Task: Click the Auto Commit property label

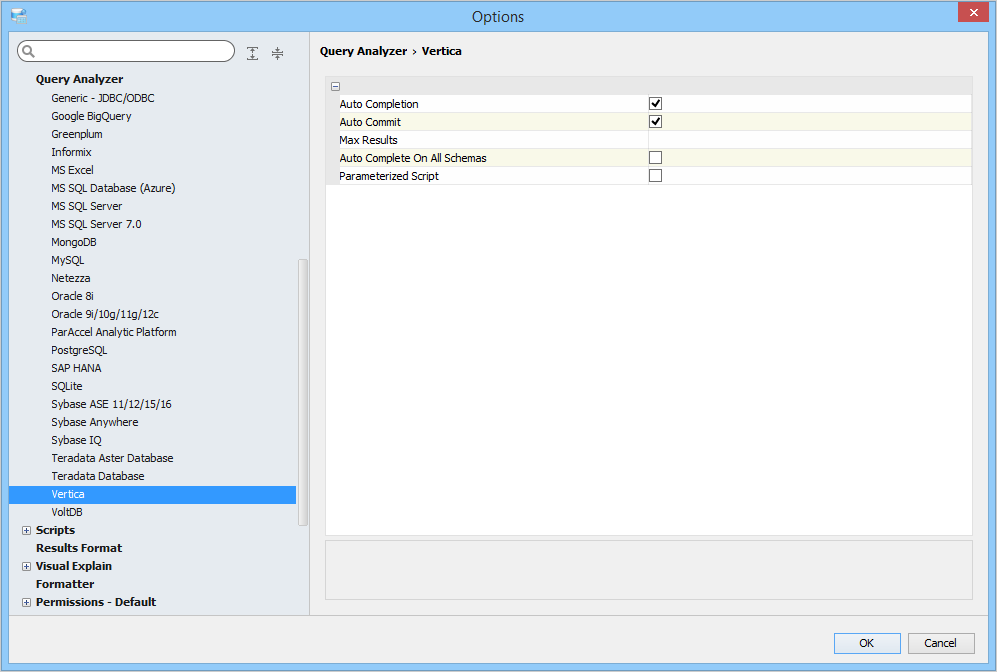Action: click(370, 122)
